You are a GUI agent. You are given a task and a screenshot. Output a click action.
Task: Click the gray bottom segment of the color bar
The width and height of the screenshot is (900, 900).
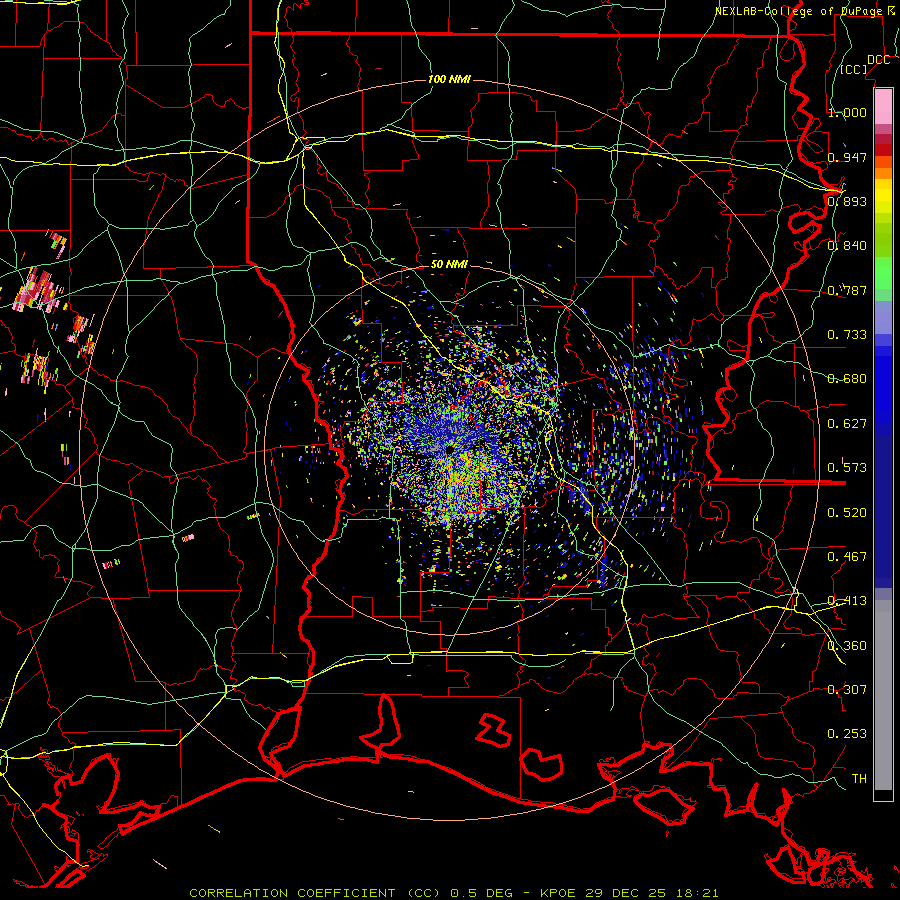coord(883,695)
